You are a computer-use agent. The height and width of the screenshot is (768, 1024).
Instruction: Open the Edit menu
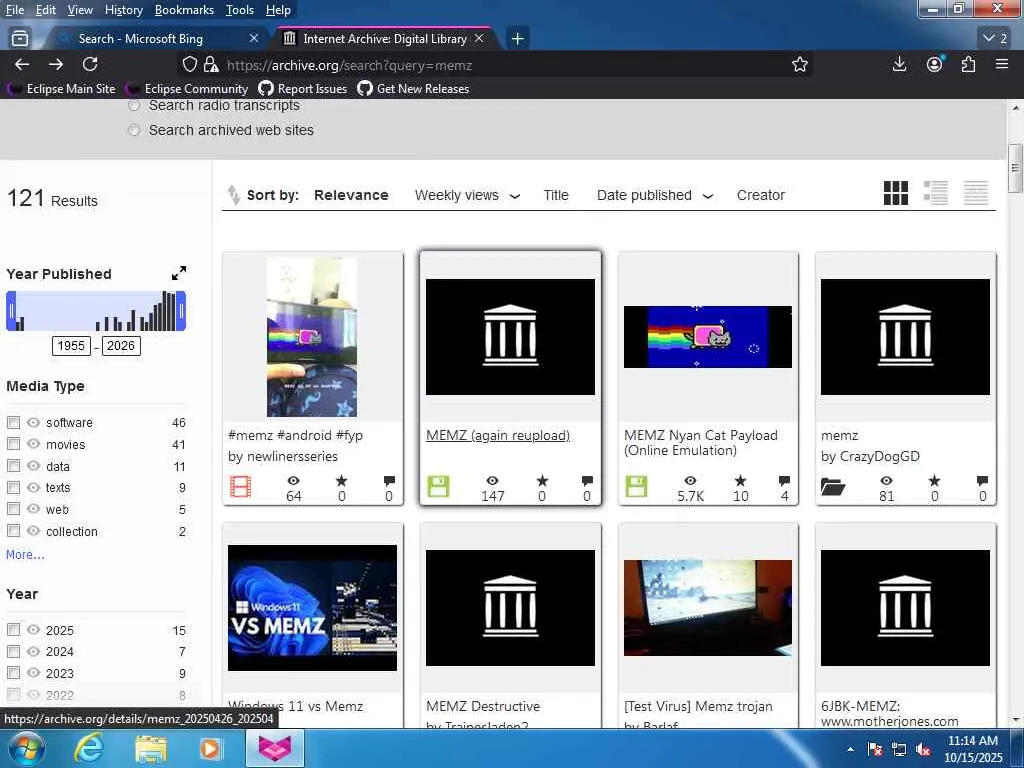coord(45,10)
